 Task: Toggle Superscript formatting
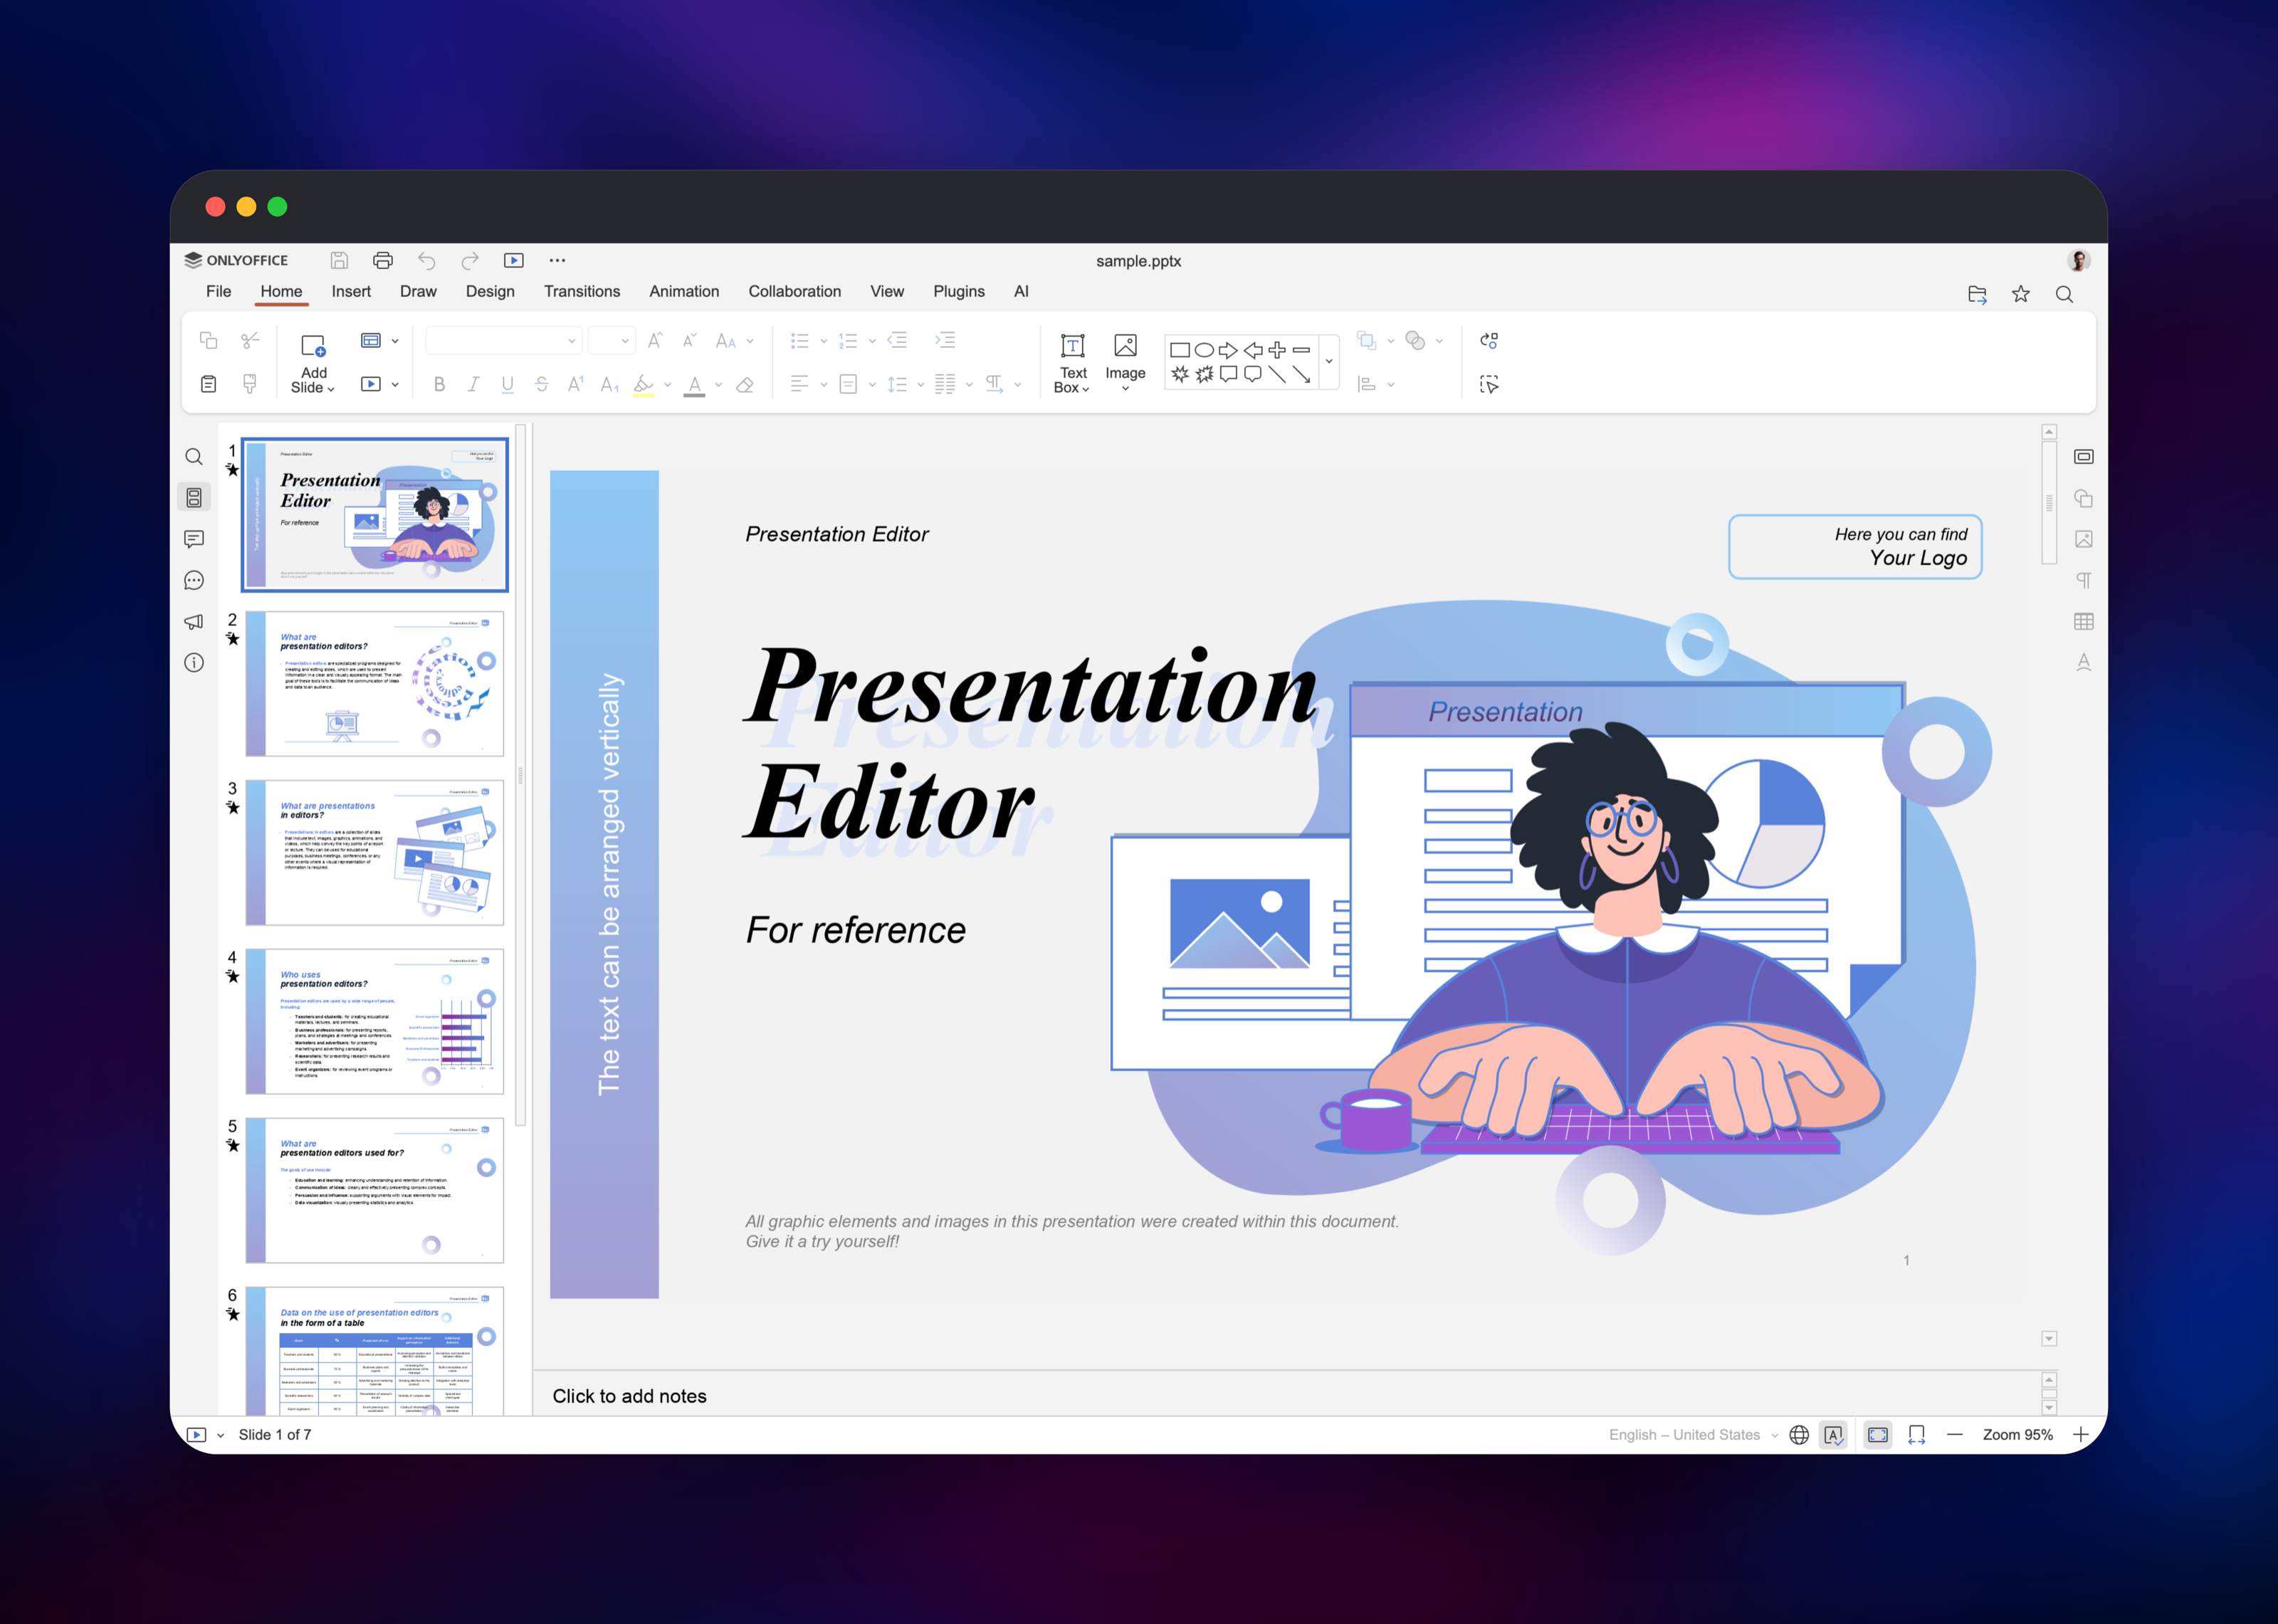click(575, 384)
